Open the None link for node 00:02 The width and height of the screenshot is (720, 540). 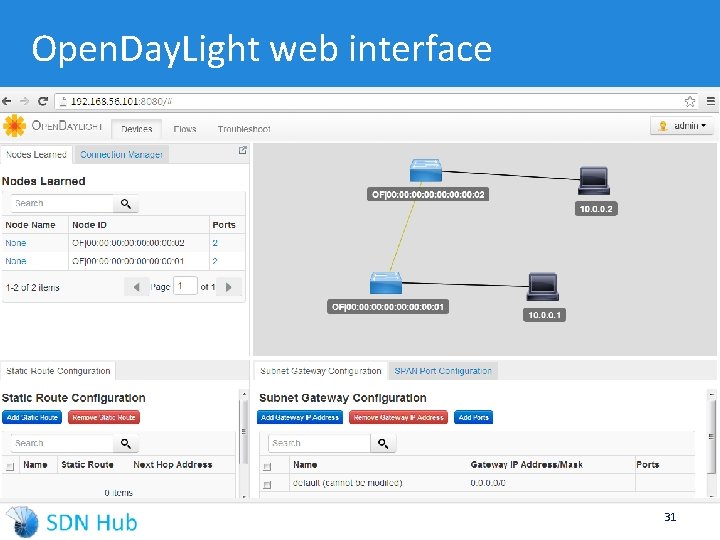click(x=16, y=243)
